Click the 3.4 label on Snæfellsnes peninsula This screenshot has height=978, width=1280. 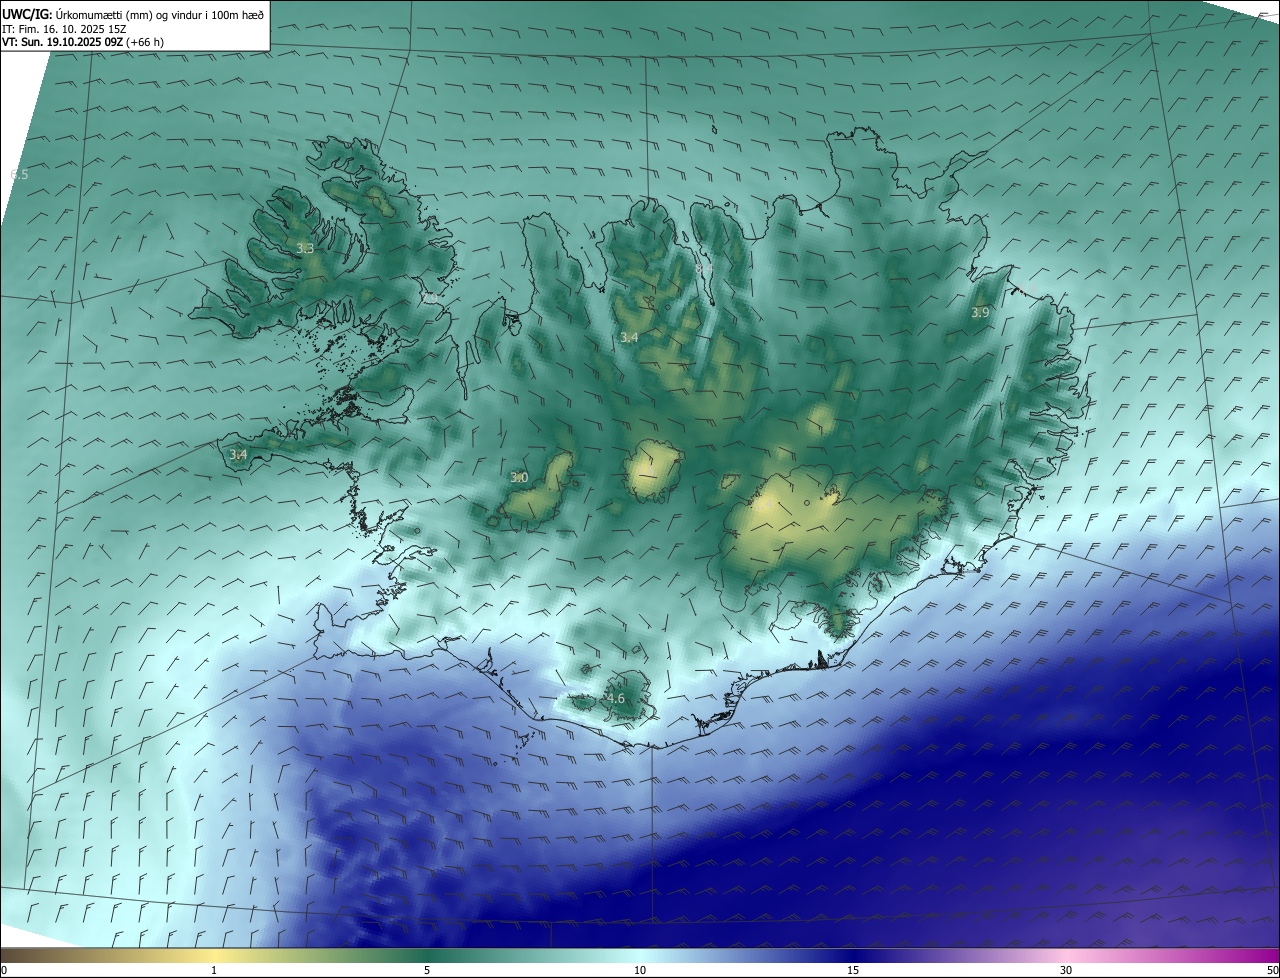click(238, 455)
